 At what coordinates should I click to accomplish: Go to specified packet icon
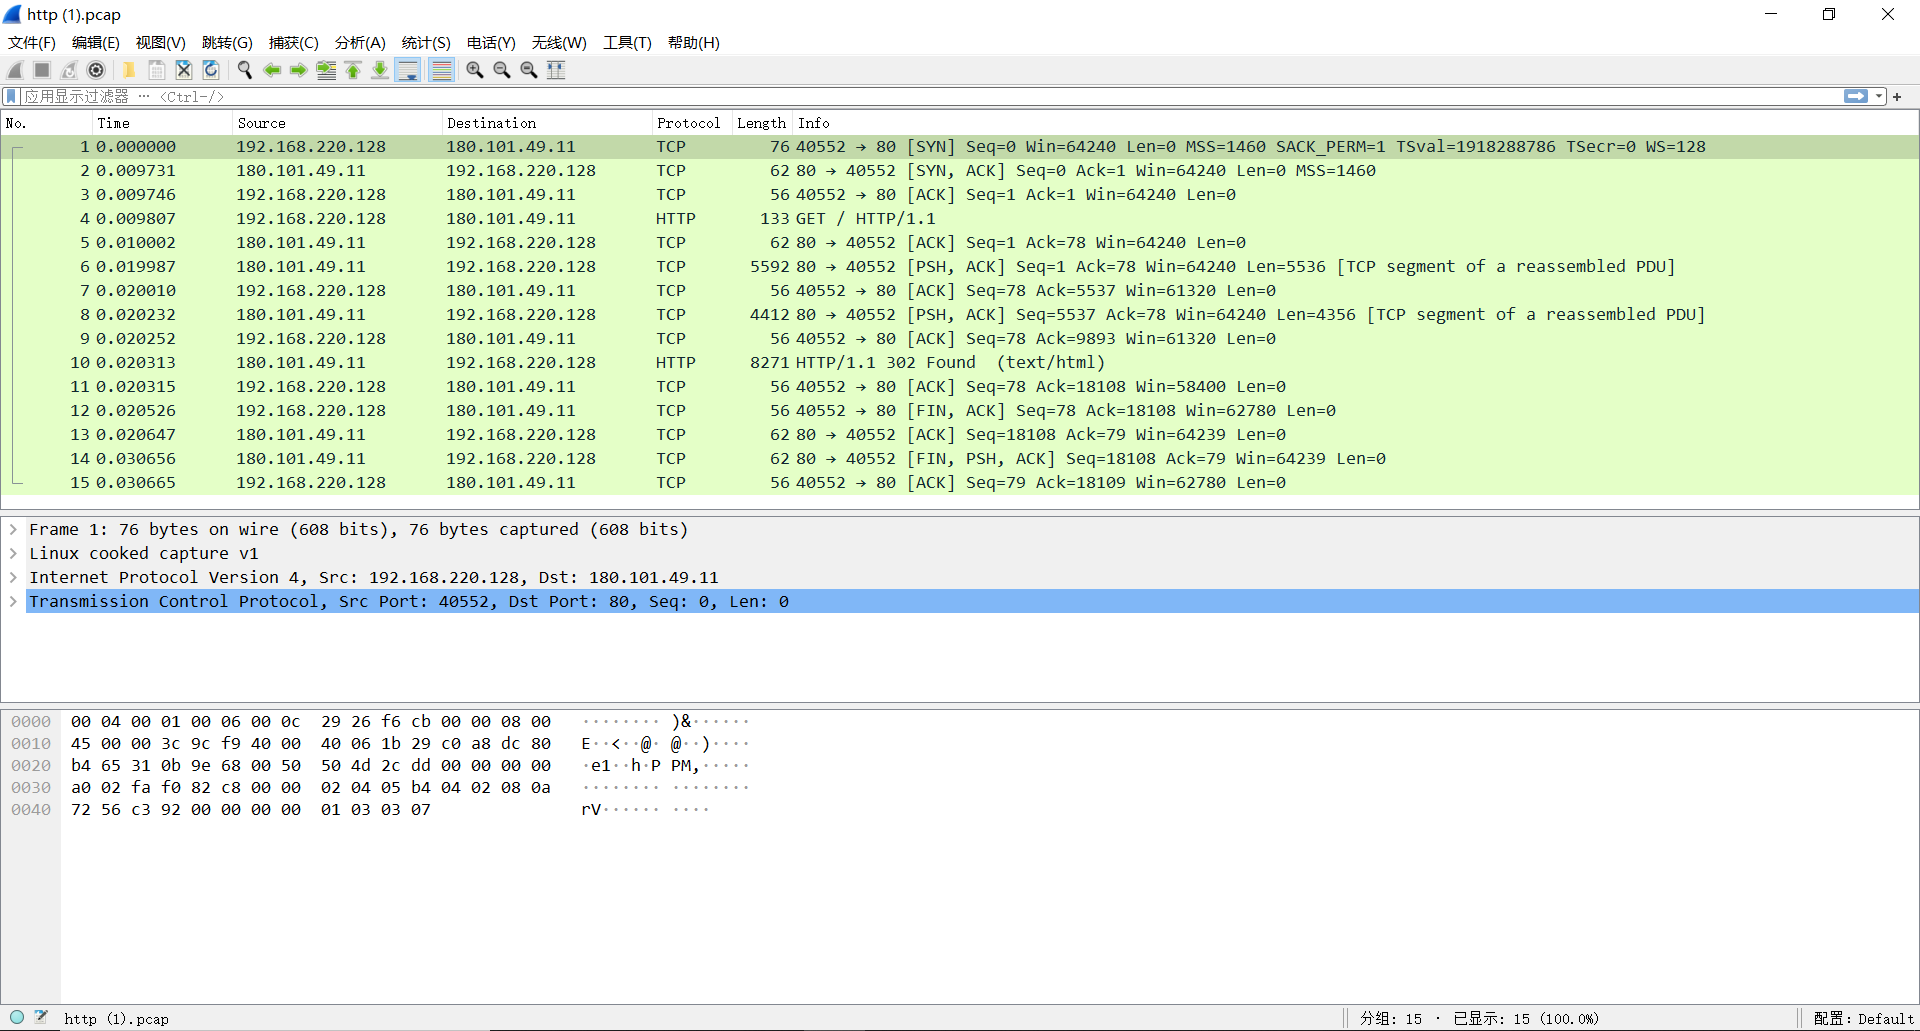coord(326,70)
